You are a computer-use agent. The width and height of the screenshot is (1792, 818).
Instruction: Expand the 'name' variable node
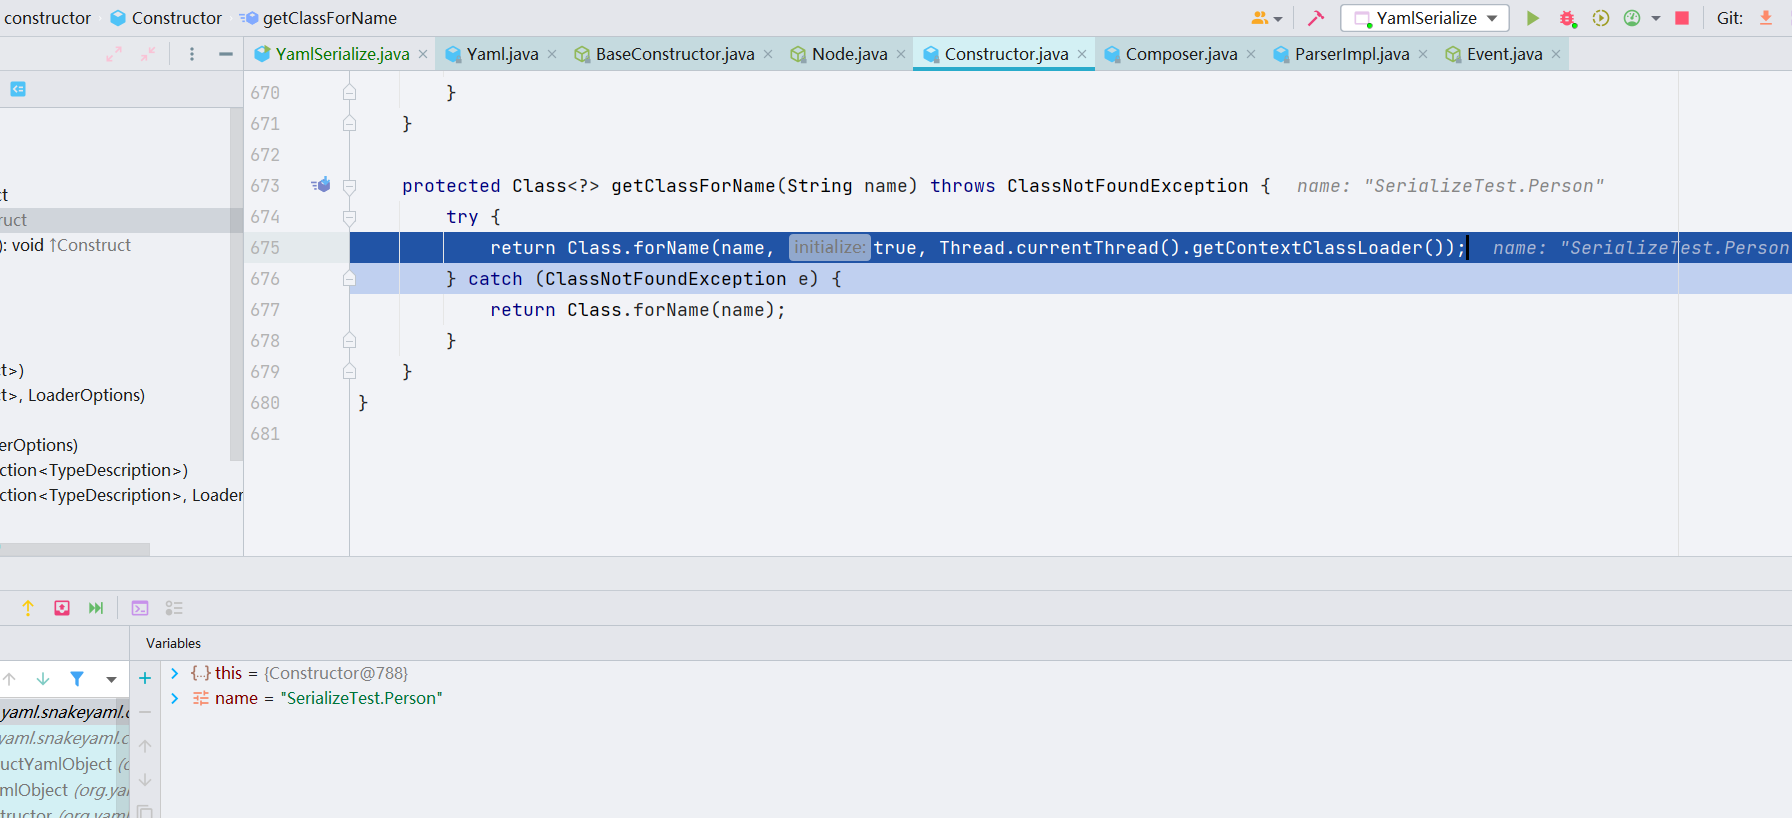(x=175, y=698)
